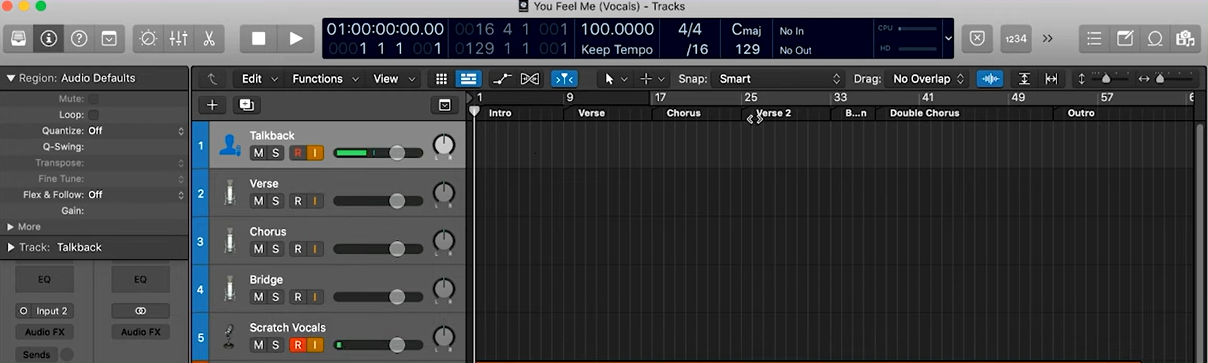Select the tracks list view icon
The width and height of the screenshot is (1208, 363).
click(x=467, y=78)
